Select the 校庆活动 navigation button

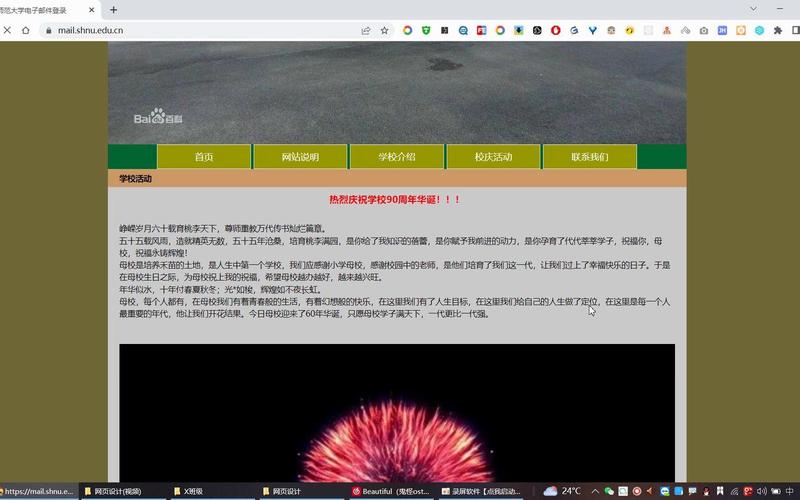493,157
